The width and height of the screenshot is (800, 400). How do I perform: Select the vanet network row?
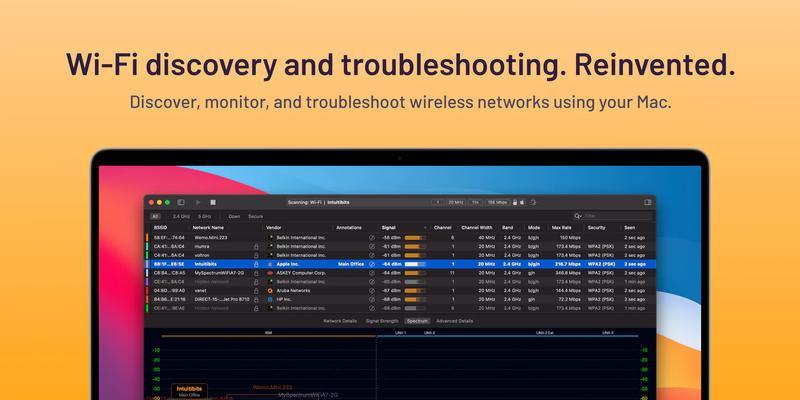(400, 290)
